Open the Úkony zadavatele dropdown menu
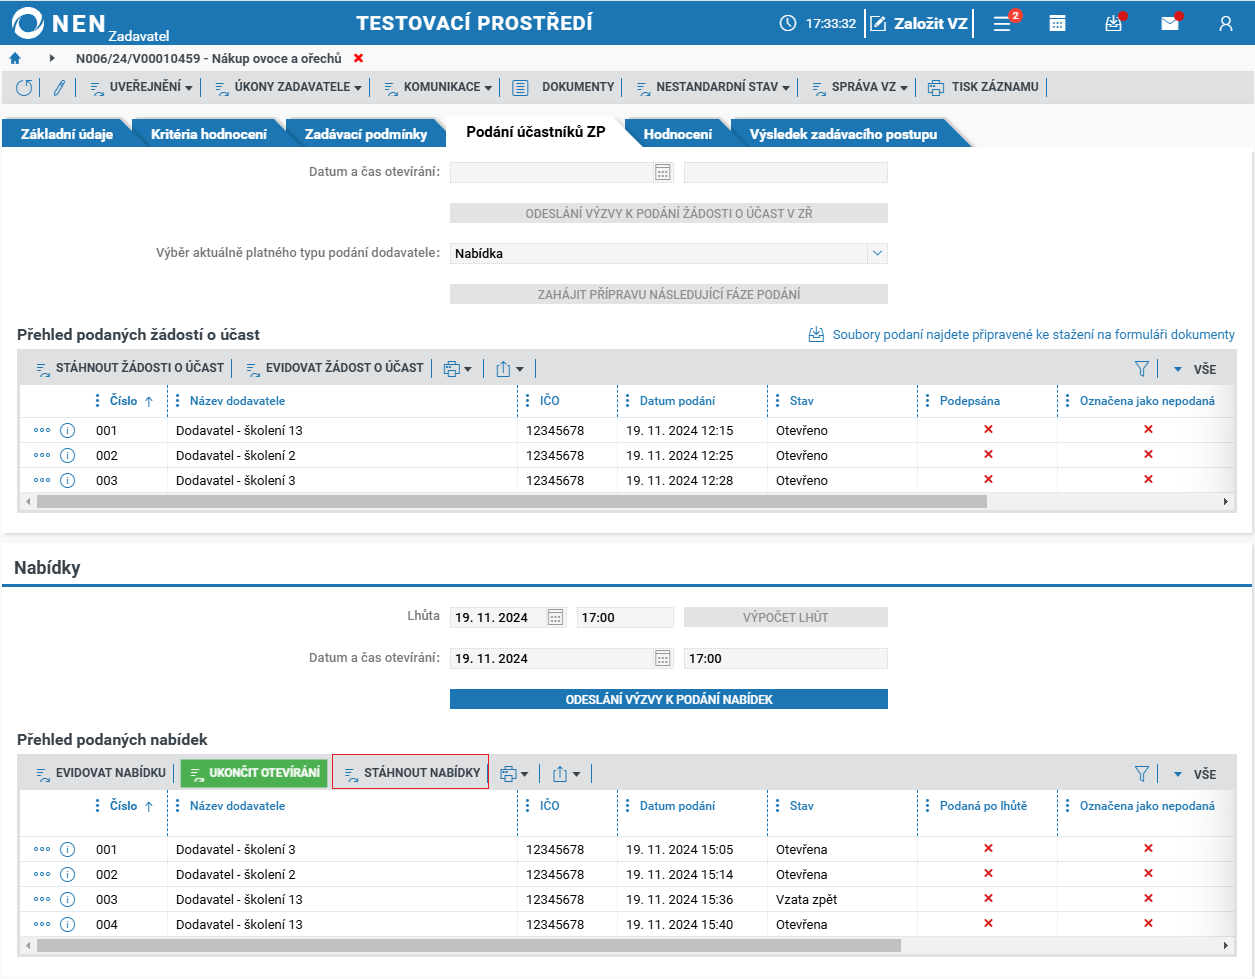1255x979 pixels. tap(288, 87)
